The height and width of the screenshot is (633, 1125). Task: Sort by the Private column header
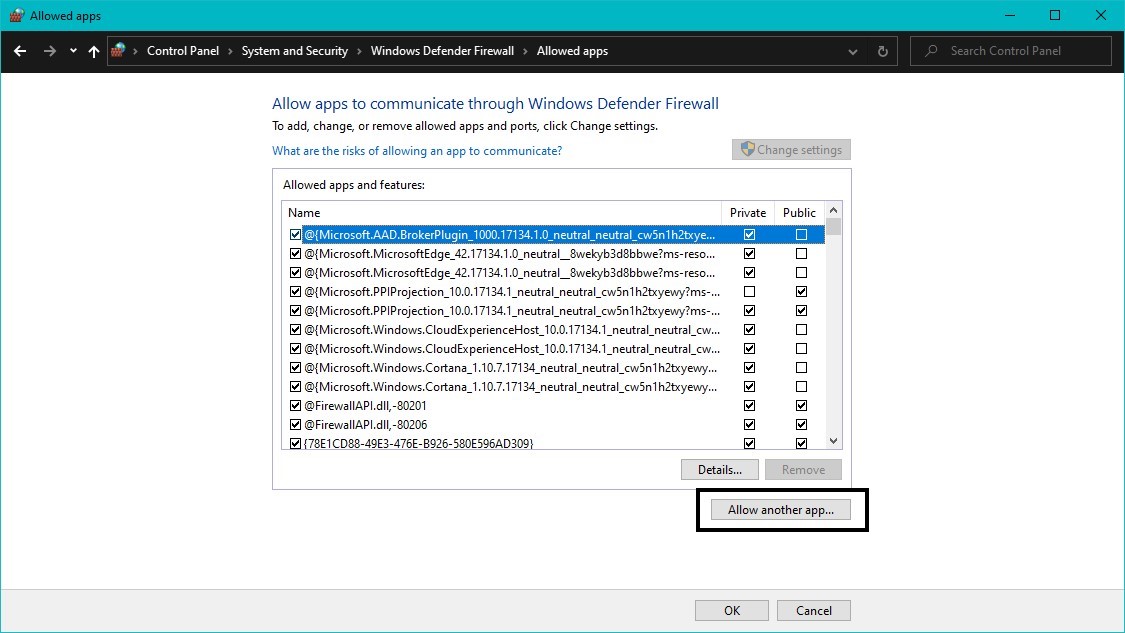click(748, 212)
